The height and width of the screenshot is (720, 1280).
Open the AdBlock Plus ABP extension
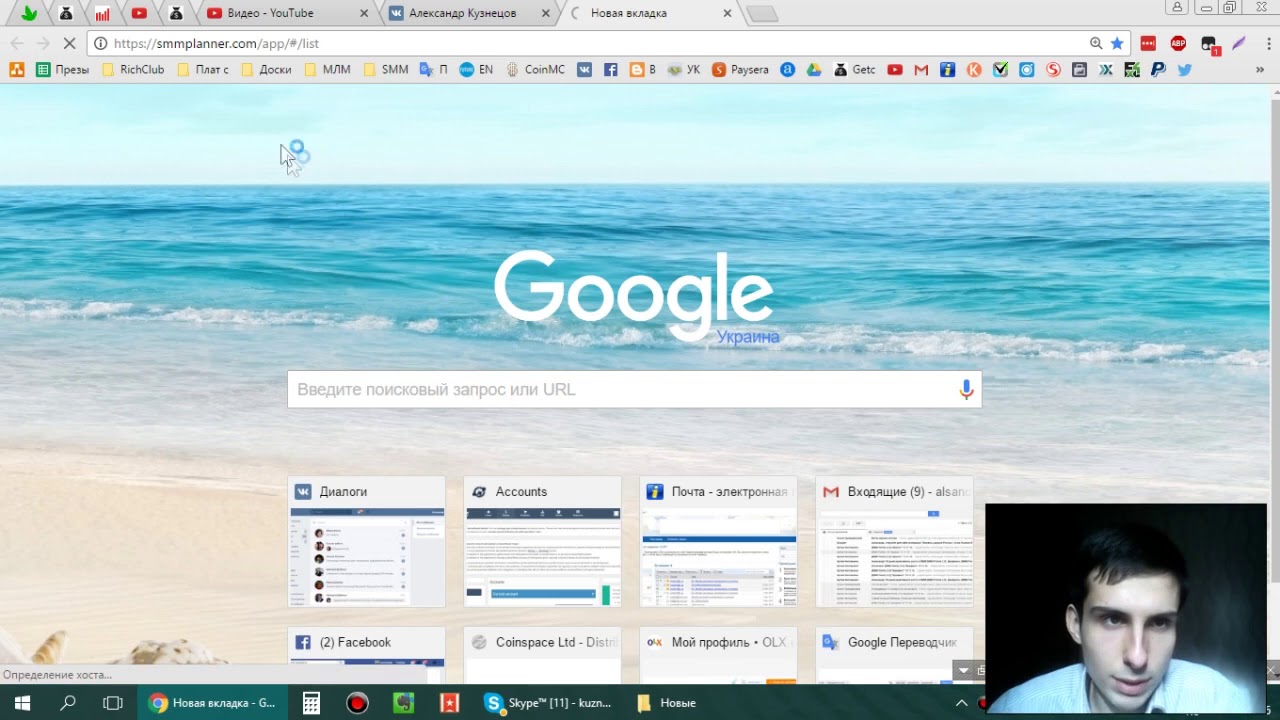[x=1178, y=43]
